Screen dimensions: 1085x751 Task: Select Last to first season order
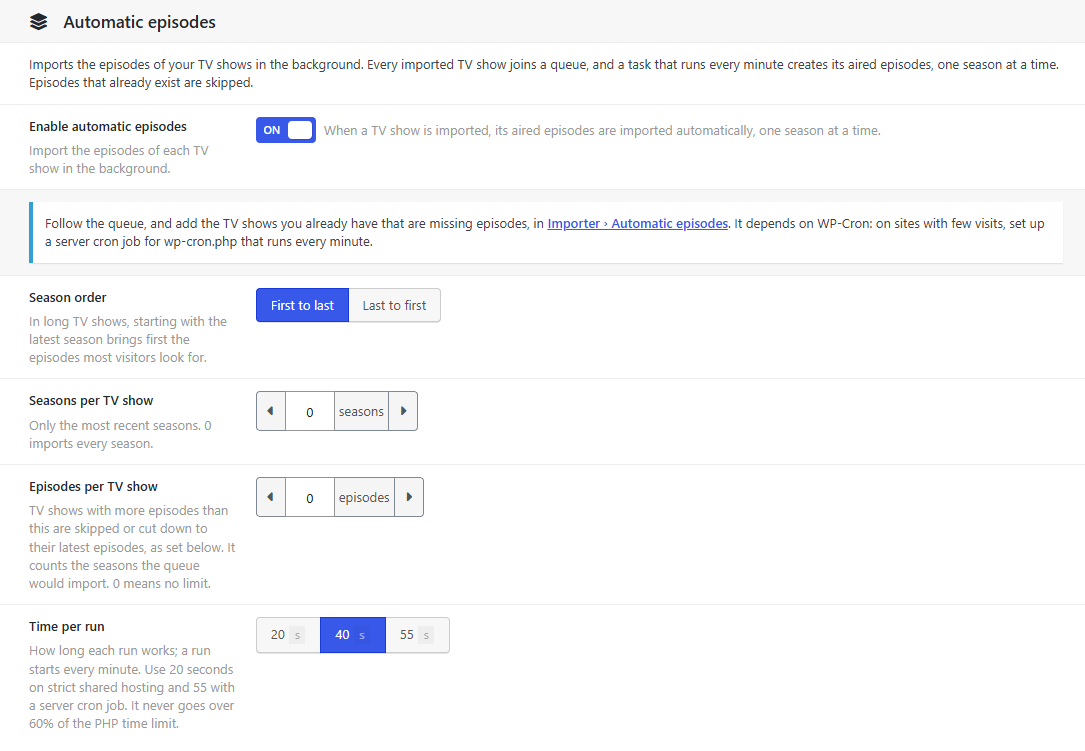pos(394,305)
